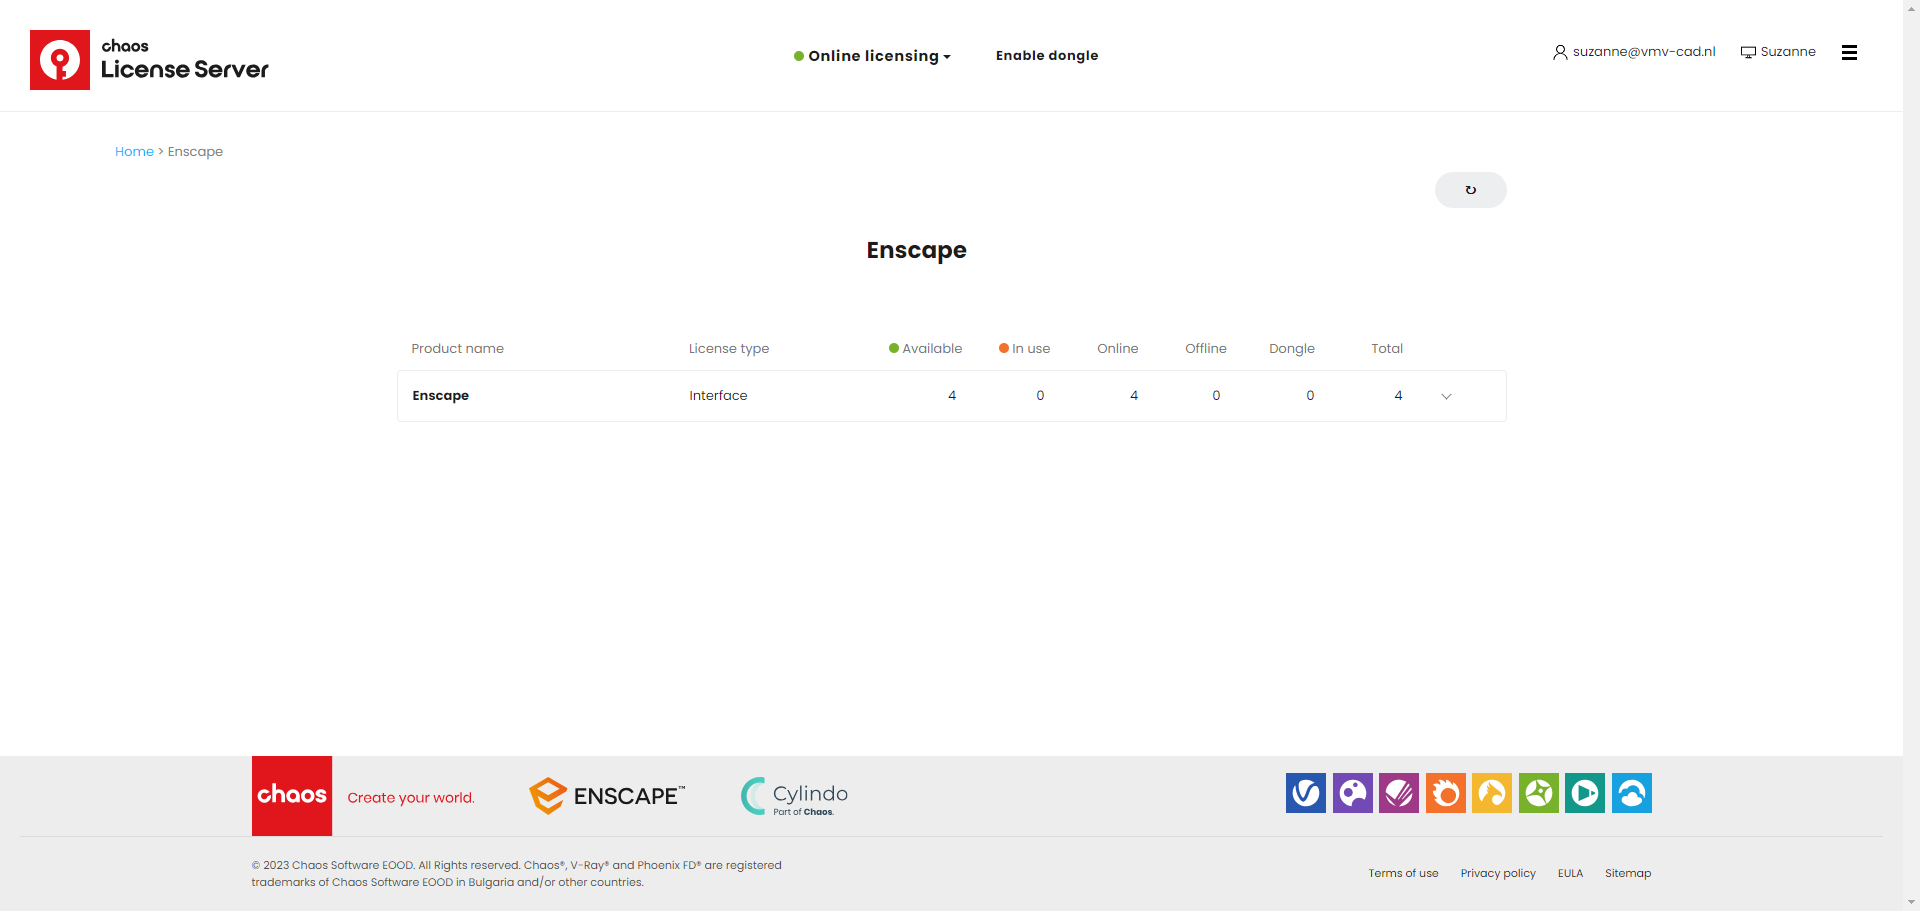Click the Suzanne machine name

(1788, 52)
